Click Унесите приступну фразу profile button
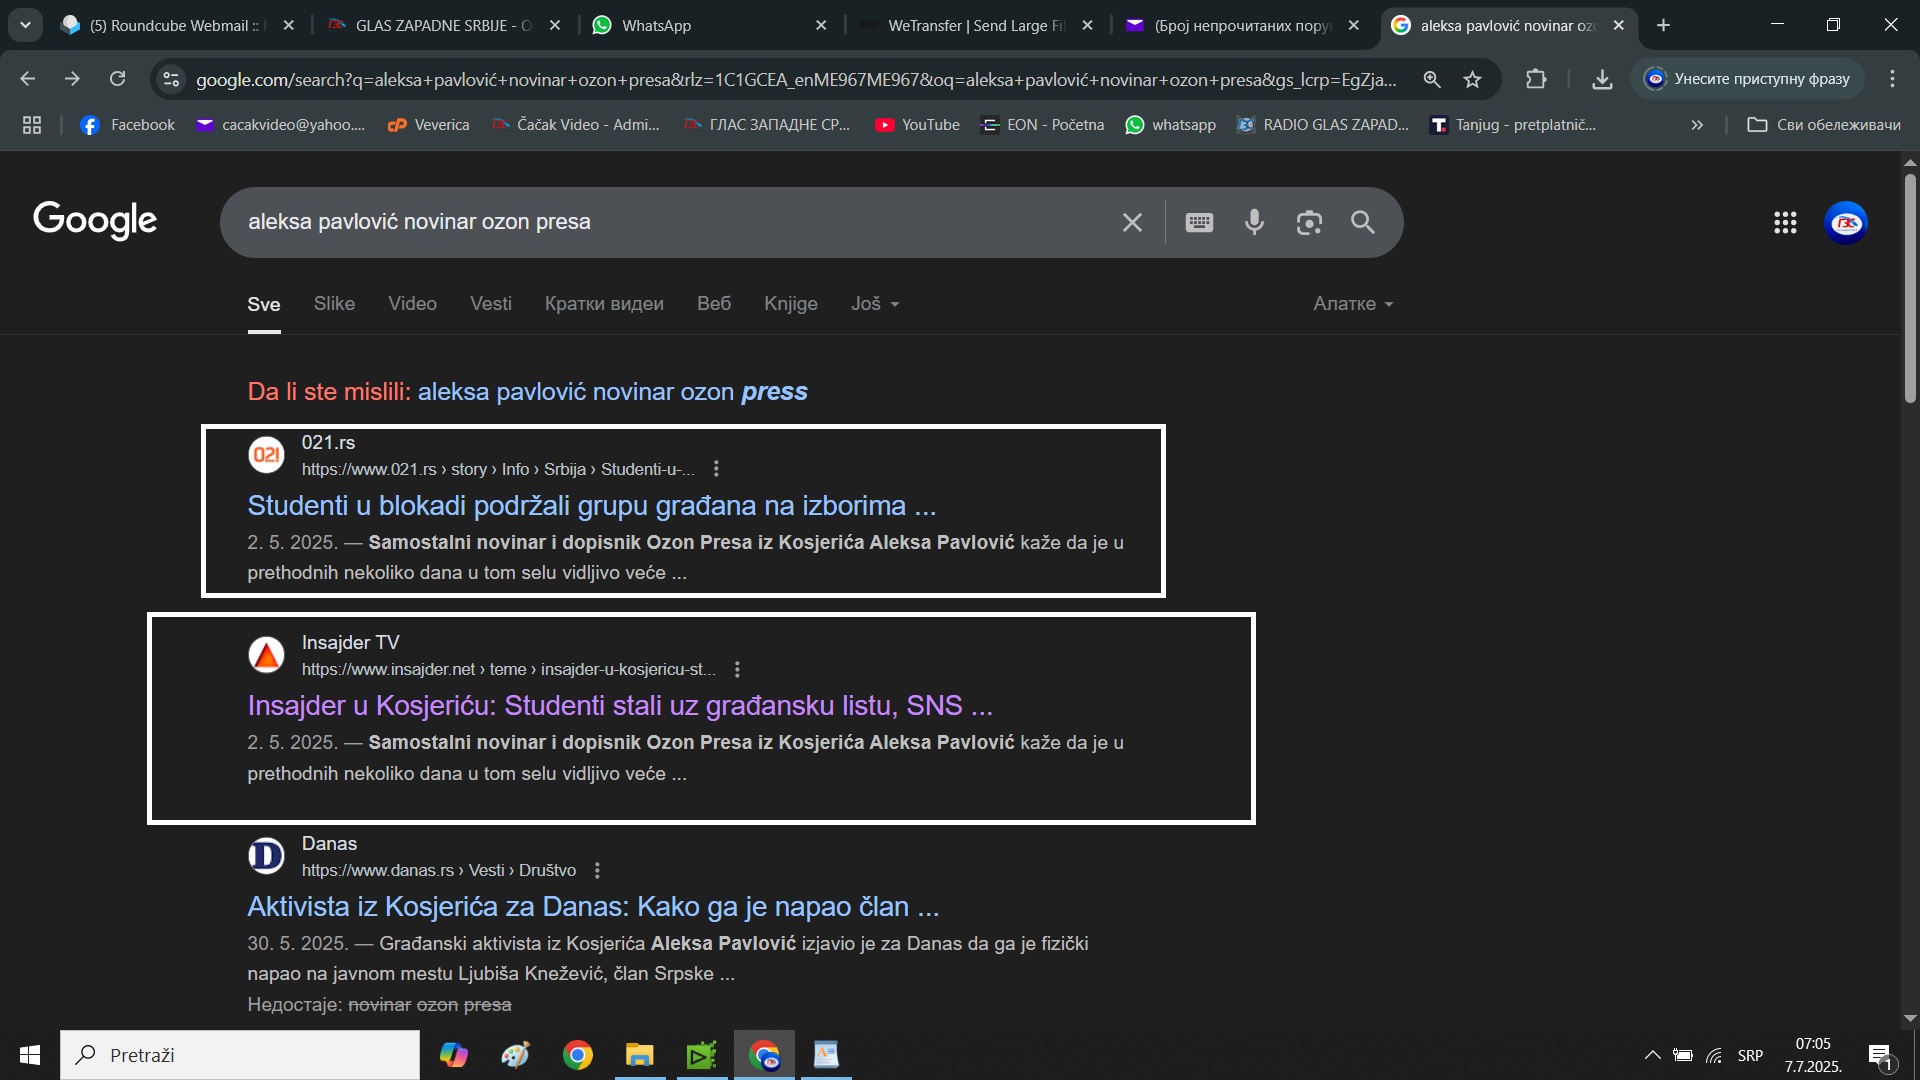The image size is (1920, 1080). coord(1748,79)
